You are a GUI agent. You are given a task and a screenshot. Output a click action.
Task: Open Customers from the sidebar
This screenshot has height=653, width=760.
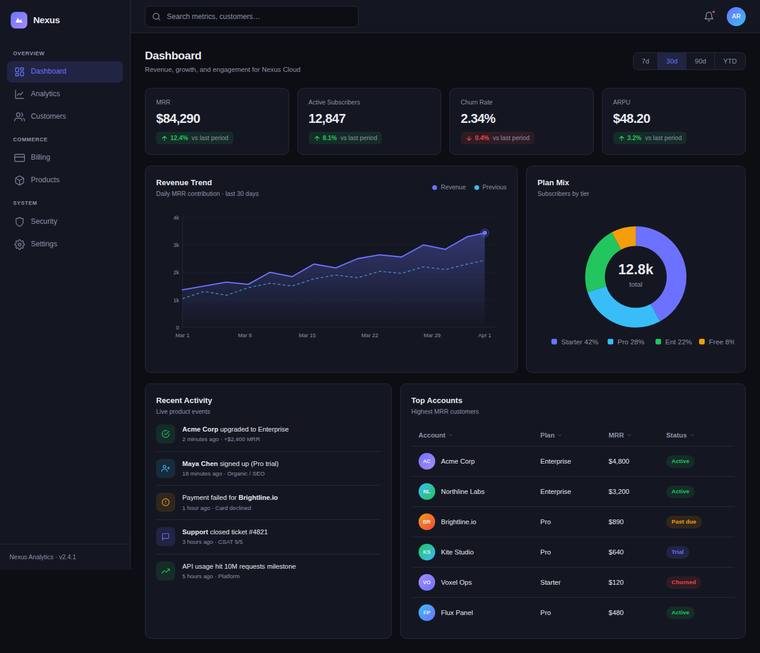pyautogui.click(x=65, y=117)
